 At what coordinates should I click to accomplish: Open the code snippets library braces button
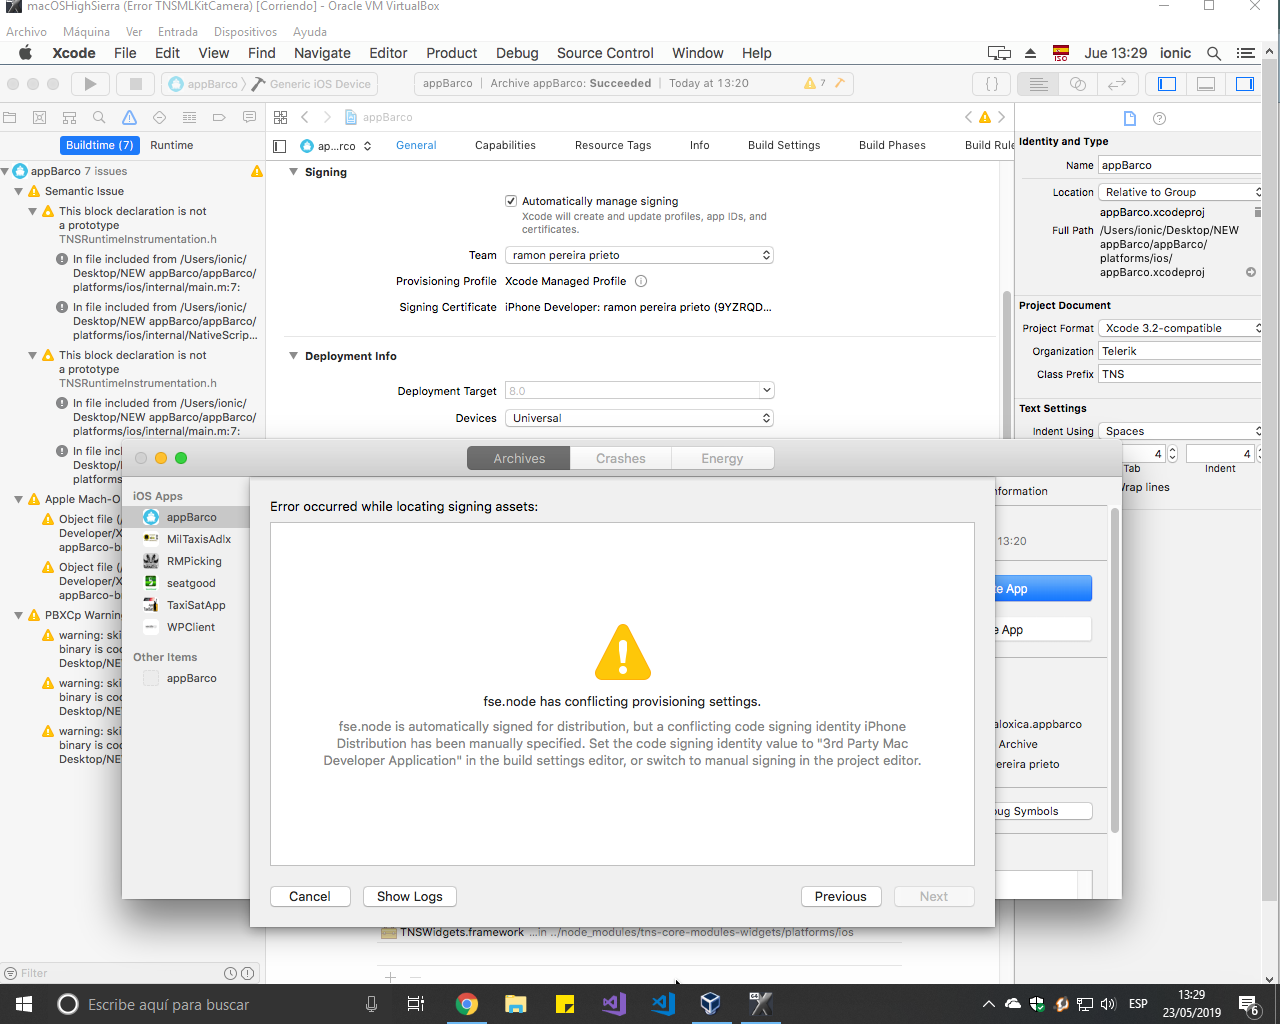[x=992, y=84]
